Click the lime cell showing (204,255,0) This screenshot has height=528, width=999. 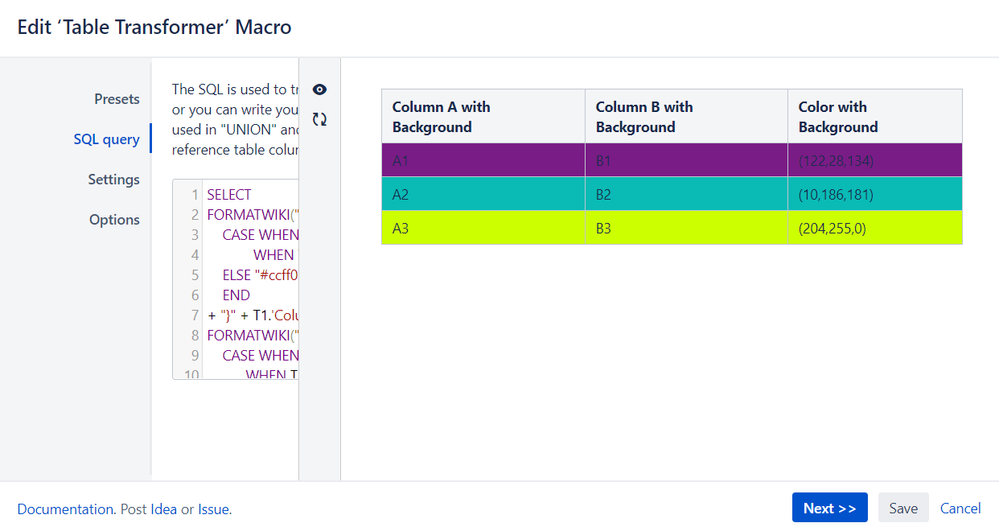(x=832, y=228)
